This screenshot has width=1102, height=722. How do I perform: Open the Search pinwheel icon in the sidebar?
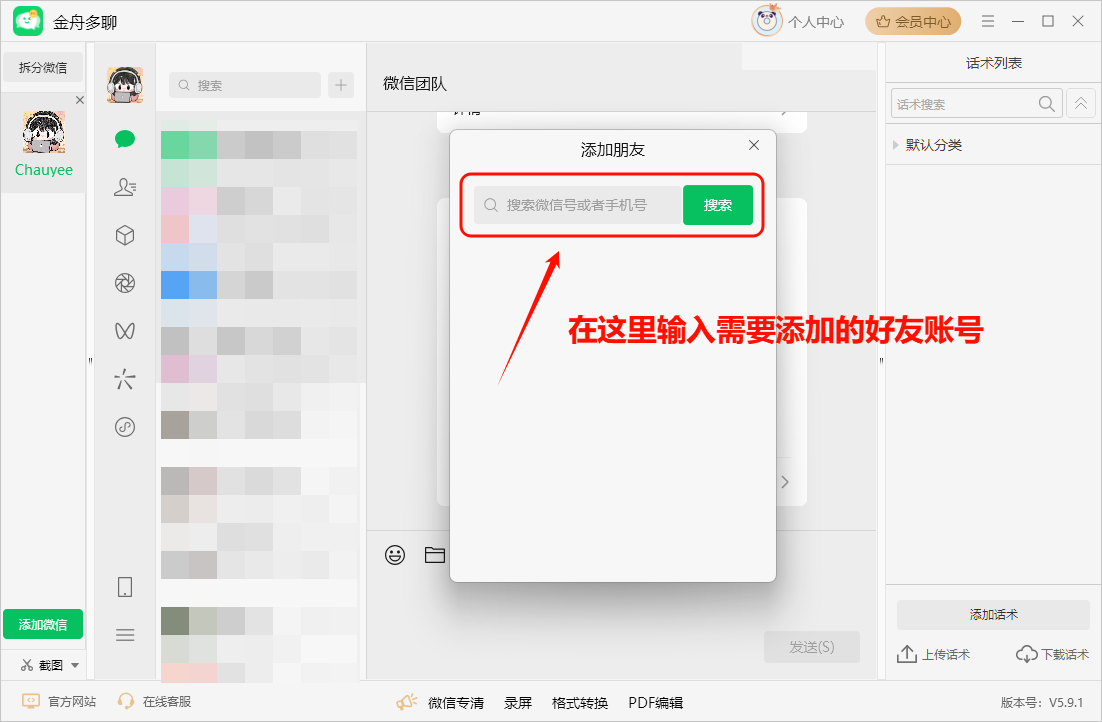tap(125, 379)
